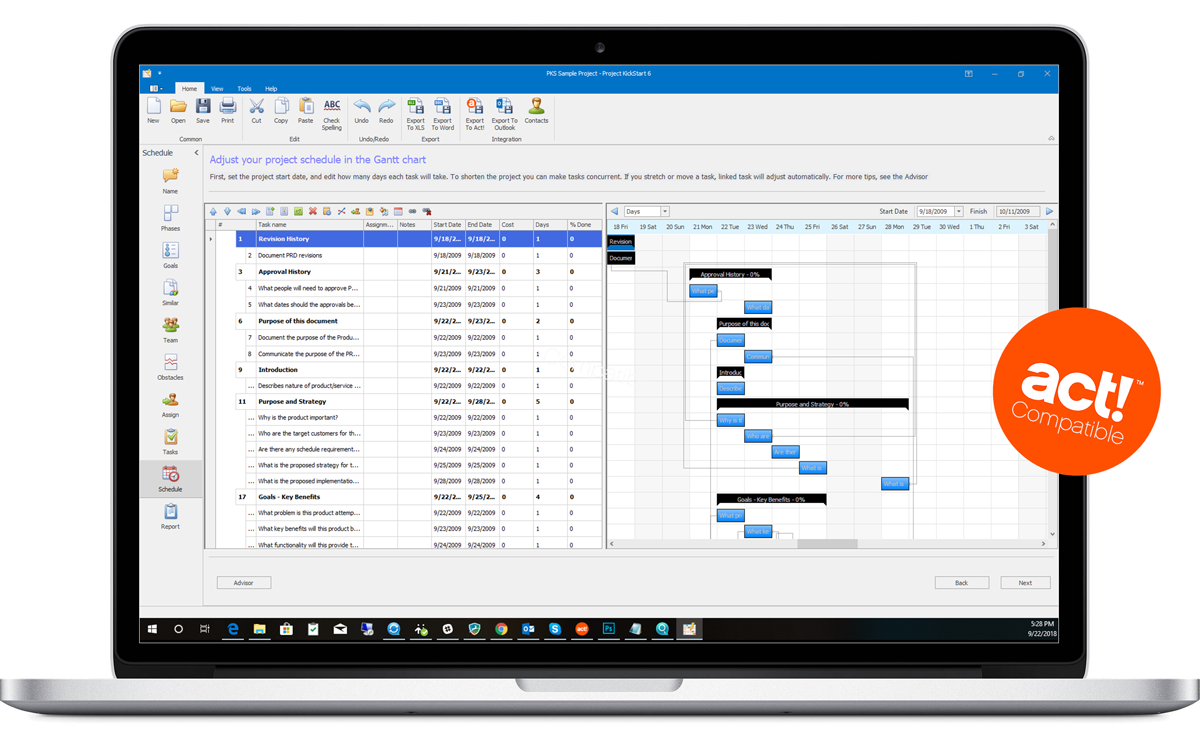The image size is (1200, 740).
Task: Export the project to Act!
Action: click(x=475, y=114)
